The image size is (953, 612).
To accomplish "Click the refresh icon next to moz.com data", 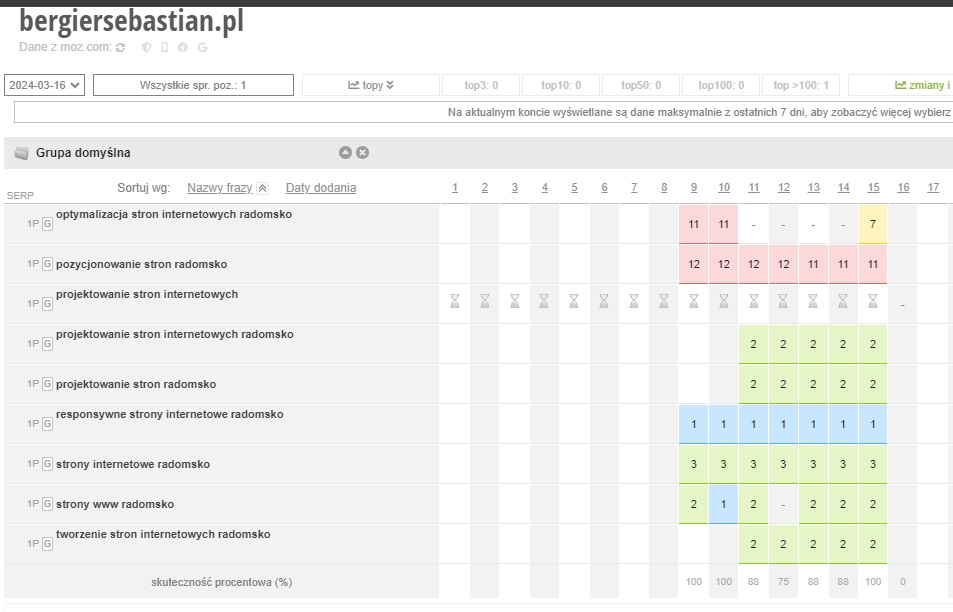I will [120, 47].
